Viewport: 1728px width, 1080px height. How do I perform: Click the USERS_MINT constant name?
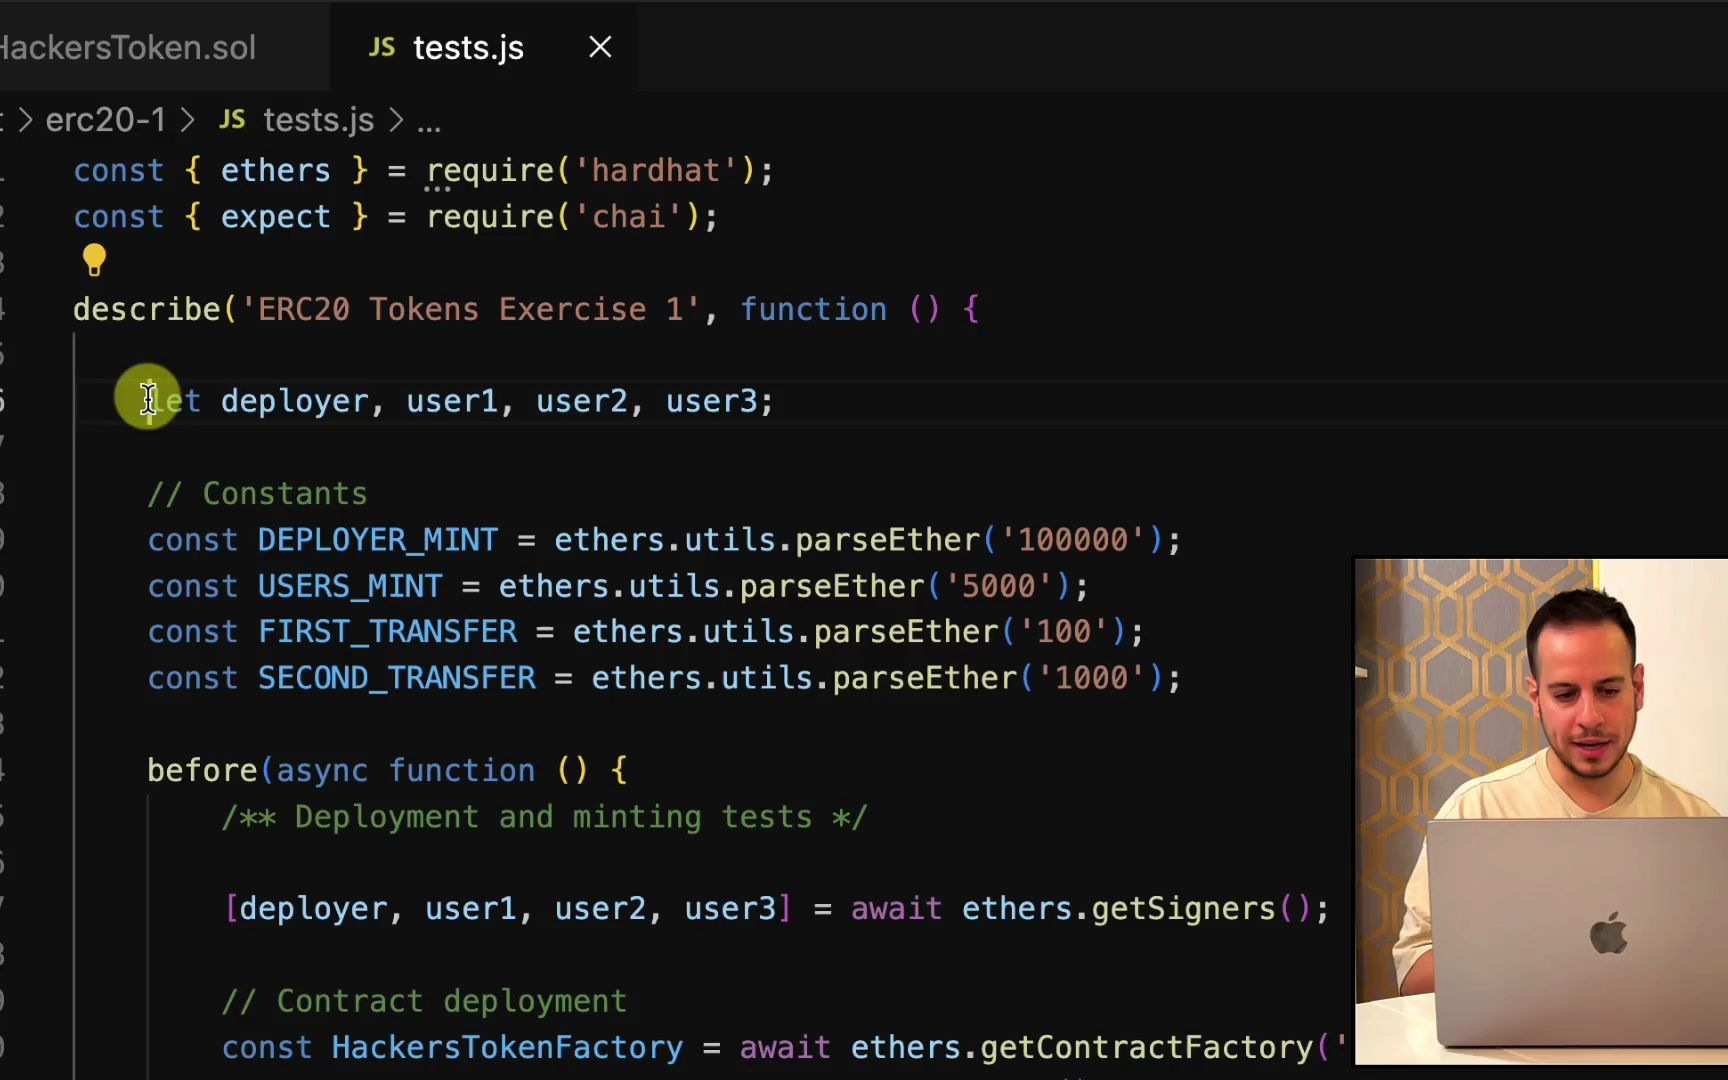tap(350, 586)
